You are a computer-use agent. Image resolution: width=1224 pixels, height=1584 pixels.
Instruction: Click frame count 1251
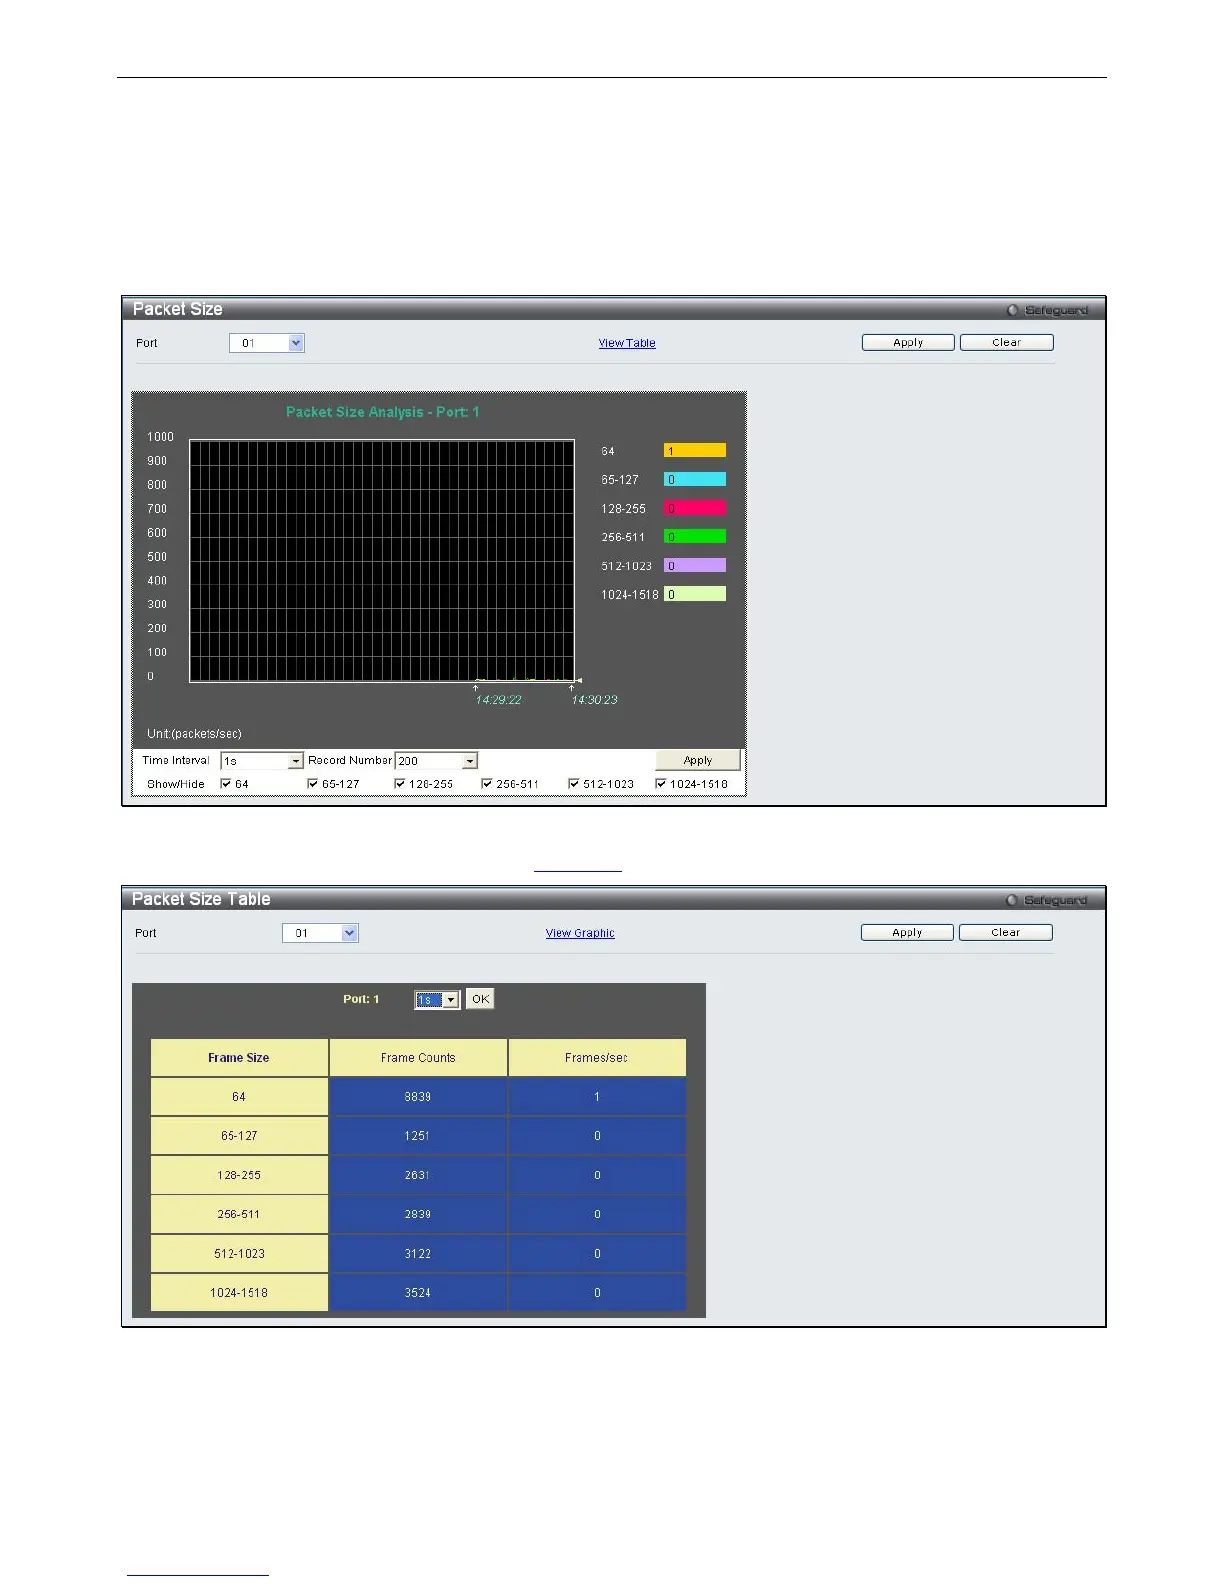click(x=418, y=1136)
